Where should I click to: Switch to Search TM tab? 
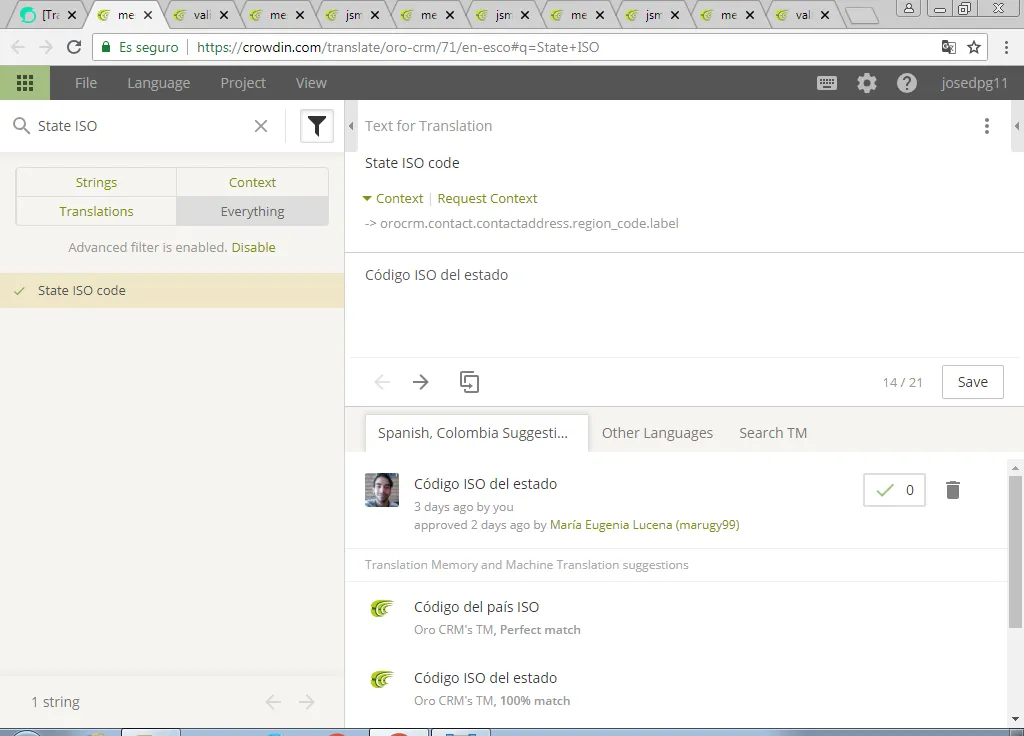tap(773, 433)
